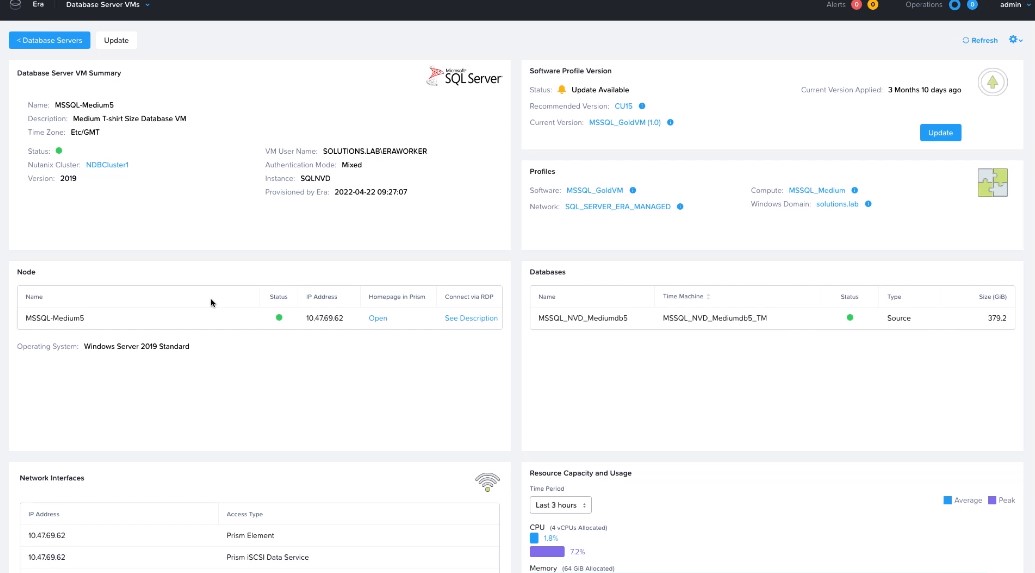Click the purple 7.2% CPU peak bar
Screen dimensions: 1035x573
547,552
